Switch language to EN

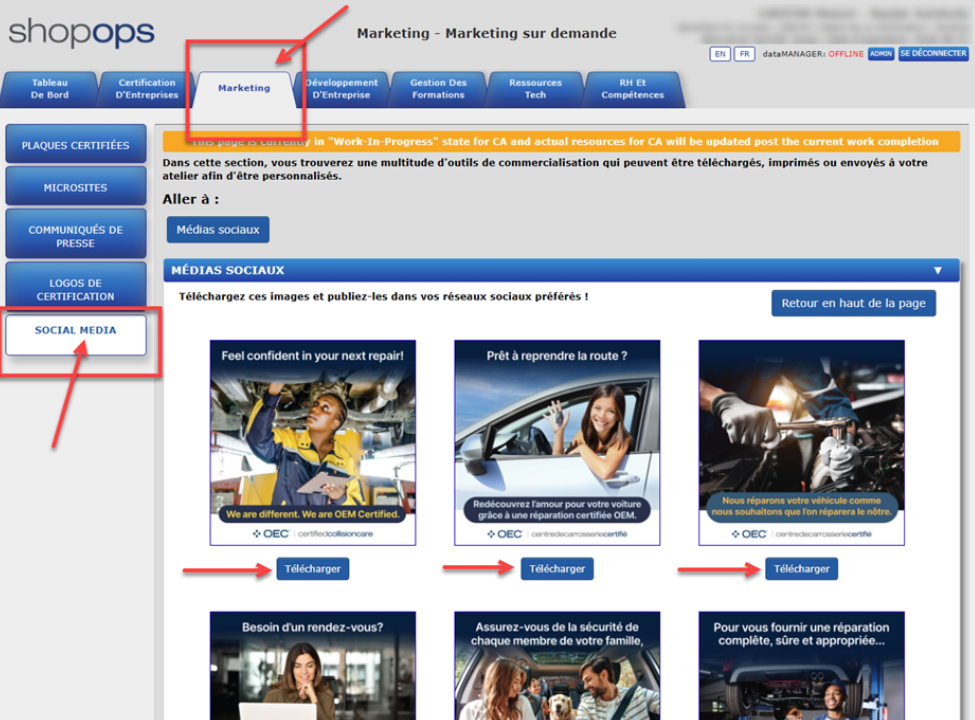coord(719,54)
